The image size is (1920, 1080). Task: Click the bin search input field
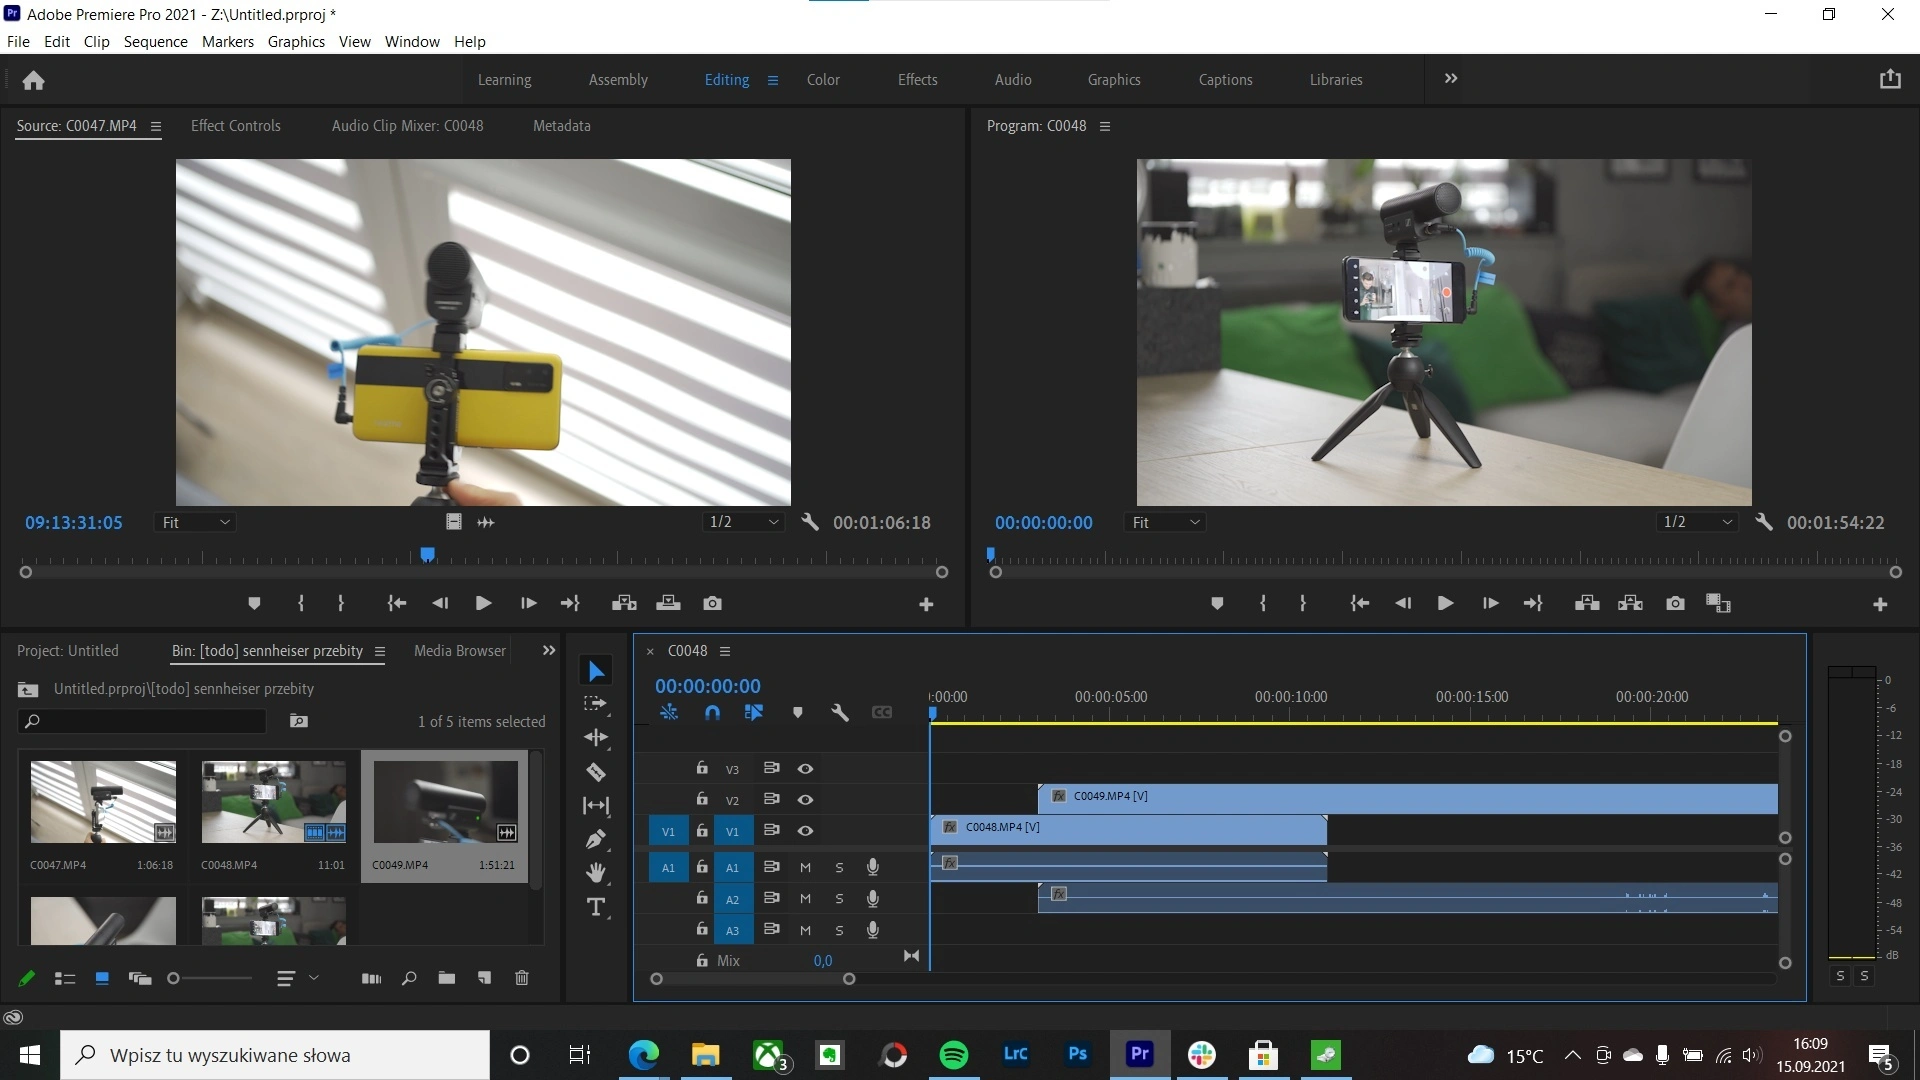point(143,721)
